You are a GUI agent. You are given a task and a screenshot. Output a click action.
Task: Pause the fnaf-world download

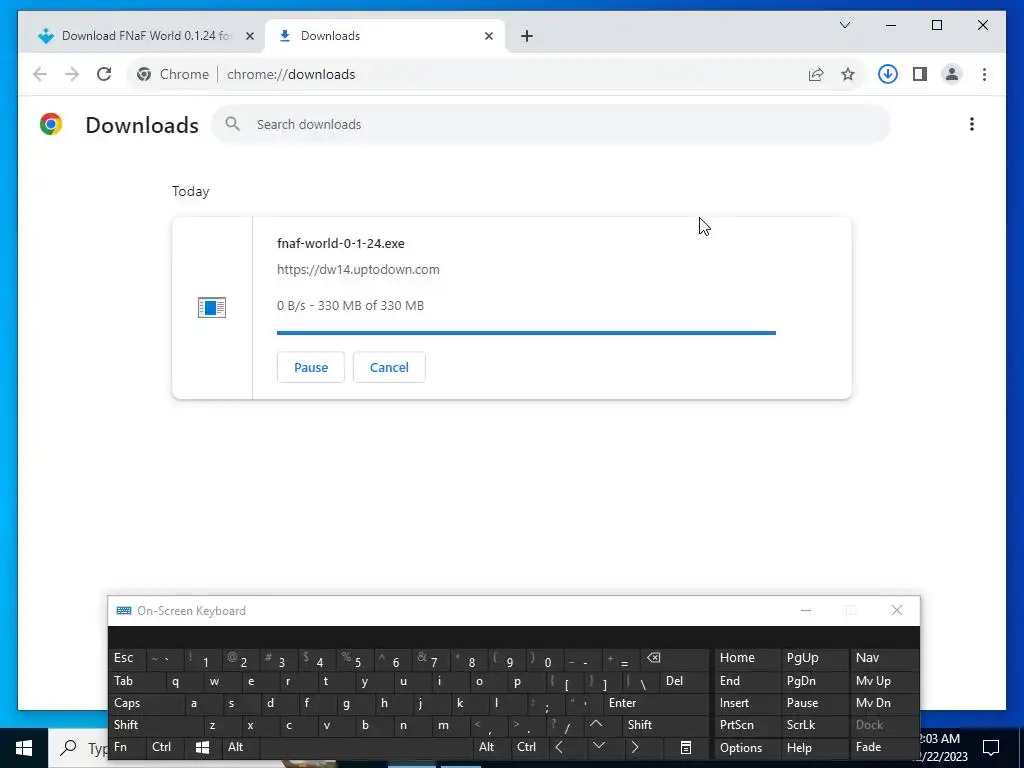click(x=311, y=367)
